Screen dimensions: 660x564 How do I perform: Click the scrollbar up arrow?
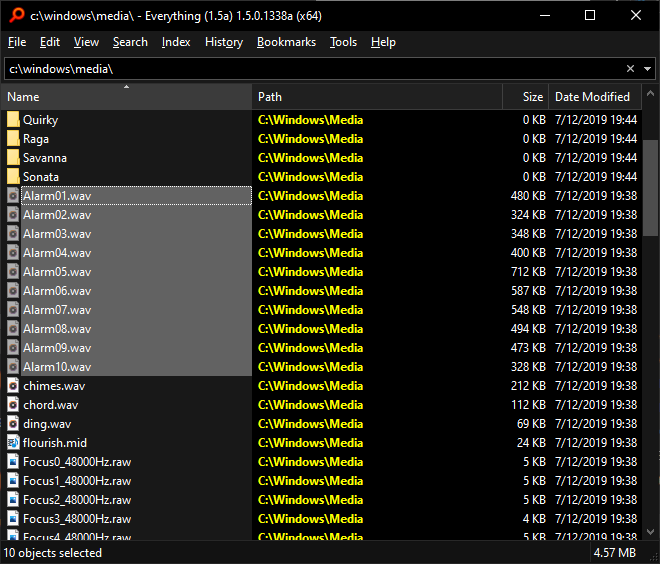pos(651,93)
